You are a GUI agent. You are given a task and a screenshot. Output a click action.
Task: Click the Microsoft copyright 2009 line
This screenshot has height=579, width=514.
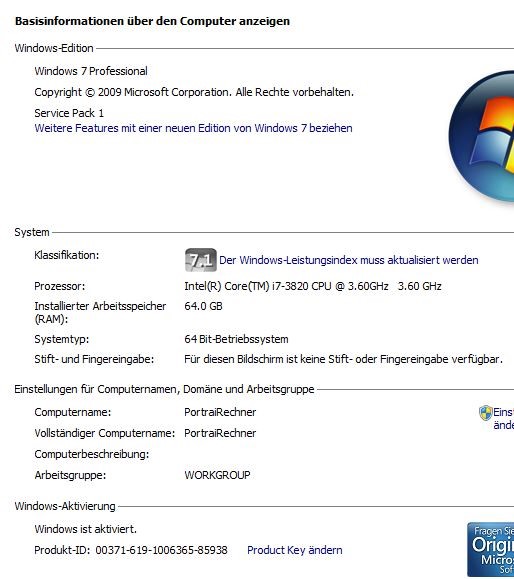coord(194,92)
